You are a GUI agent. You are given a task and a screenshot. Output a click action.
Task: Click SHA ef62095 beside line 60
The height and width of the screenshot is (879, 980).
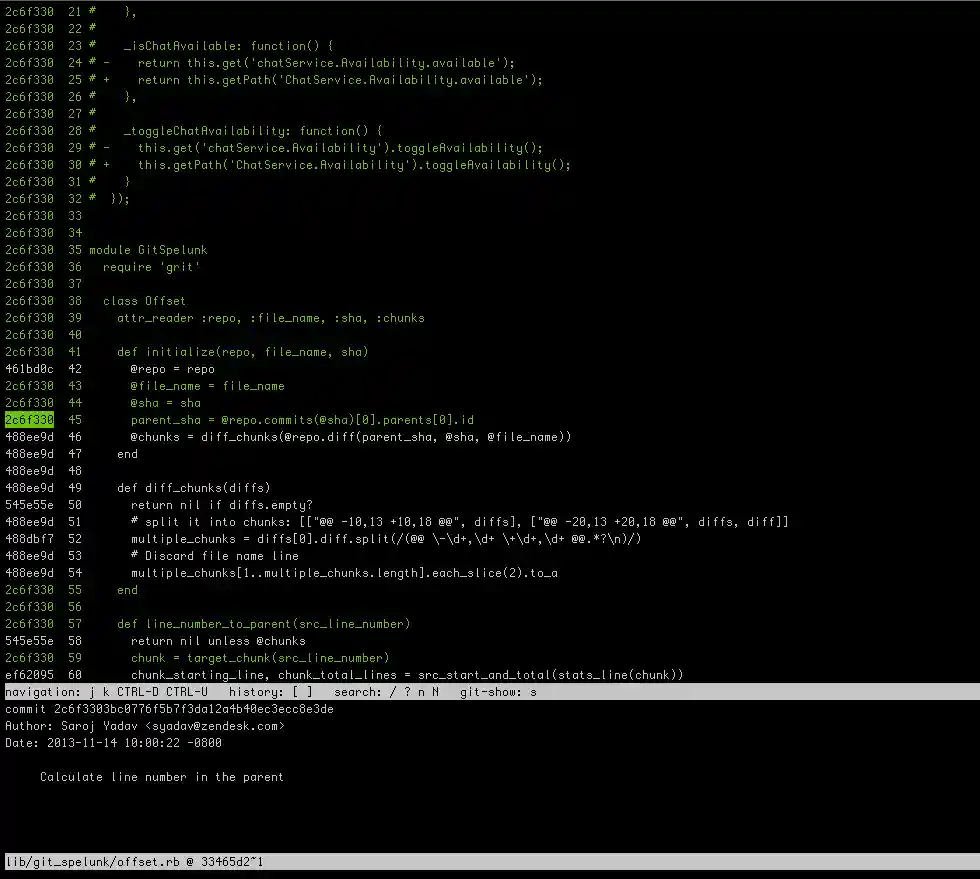[x=28, y=674]
